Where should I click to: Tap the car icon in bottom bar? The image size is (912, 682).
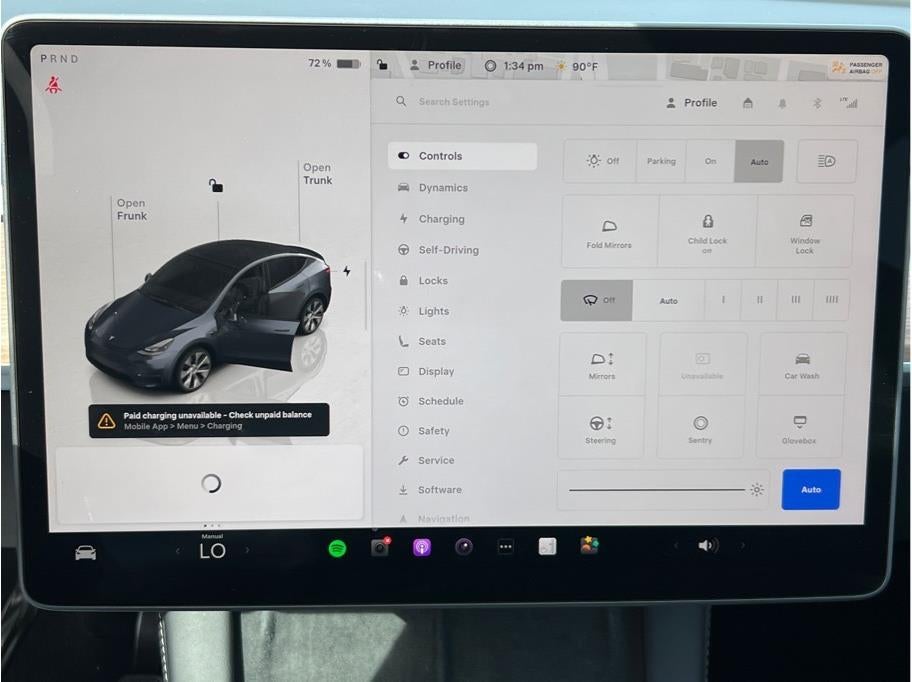click(x=86, y=552)
